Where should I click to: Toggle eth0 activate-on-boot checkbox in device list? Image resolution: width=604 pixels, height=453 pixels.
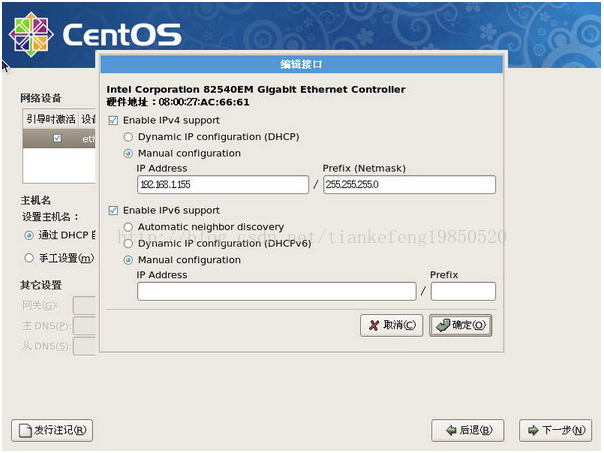coord(57,138)
